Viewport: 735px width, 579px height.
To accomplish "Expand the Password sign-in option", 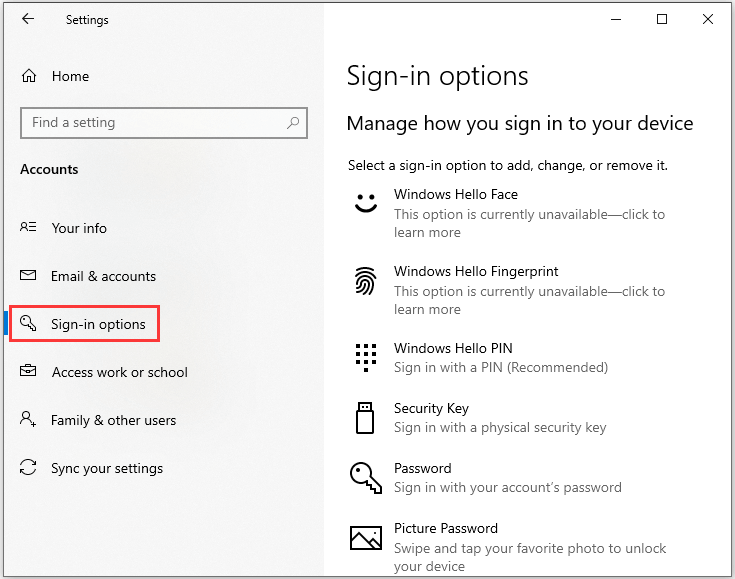I will (x=511, y=478).
